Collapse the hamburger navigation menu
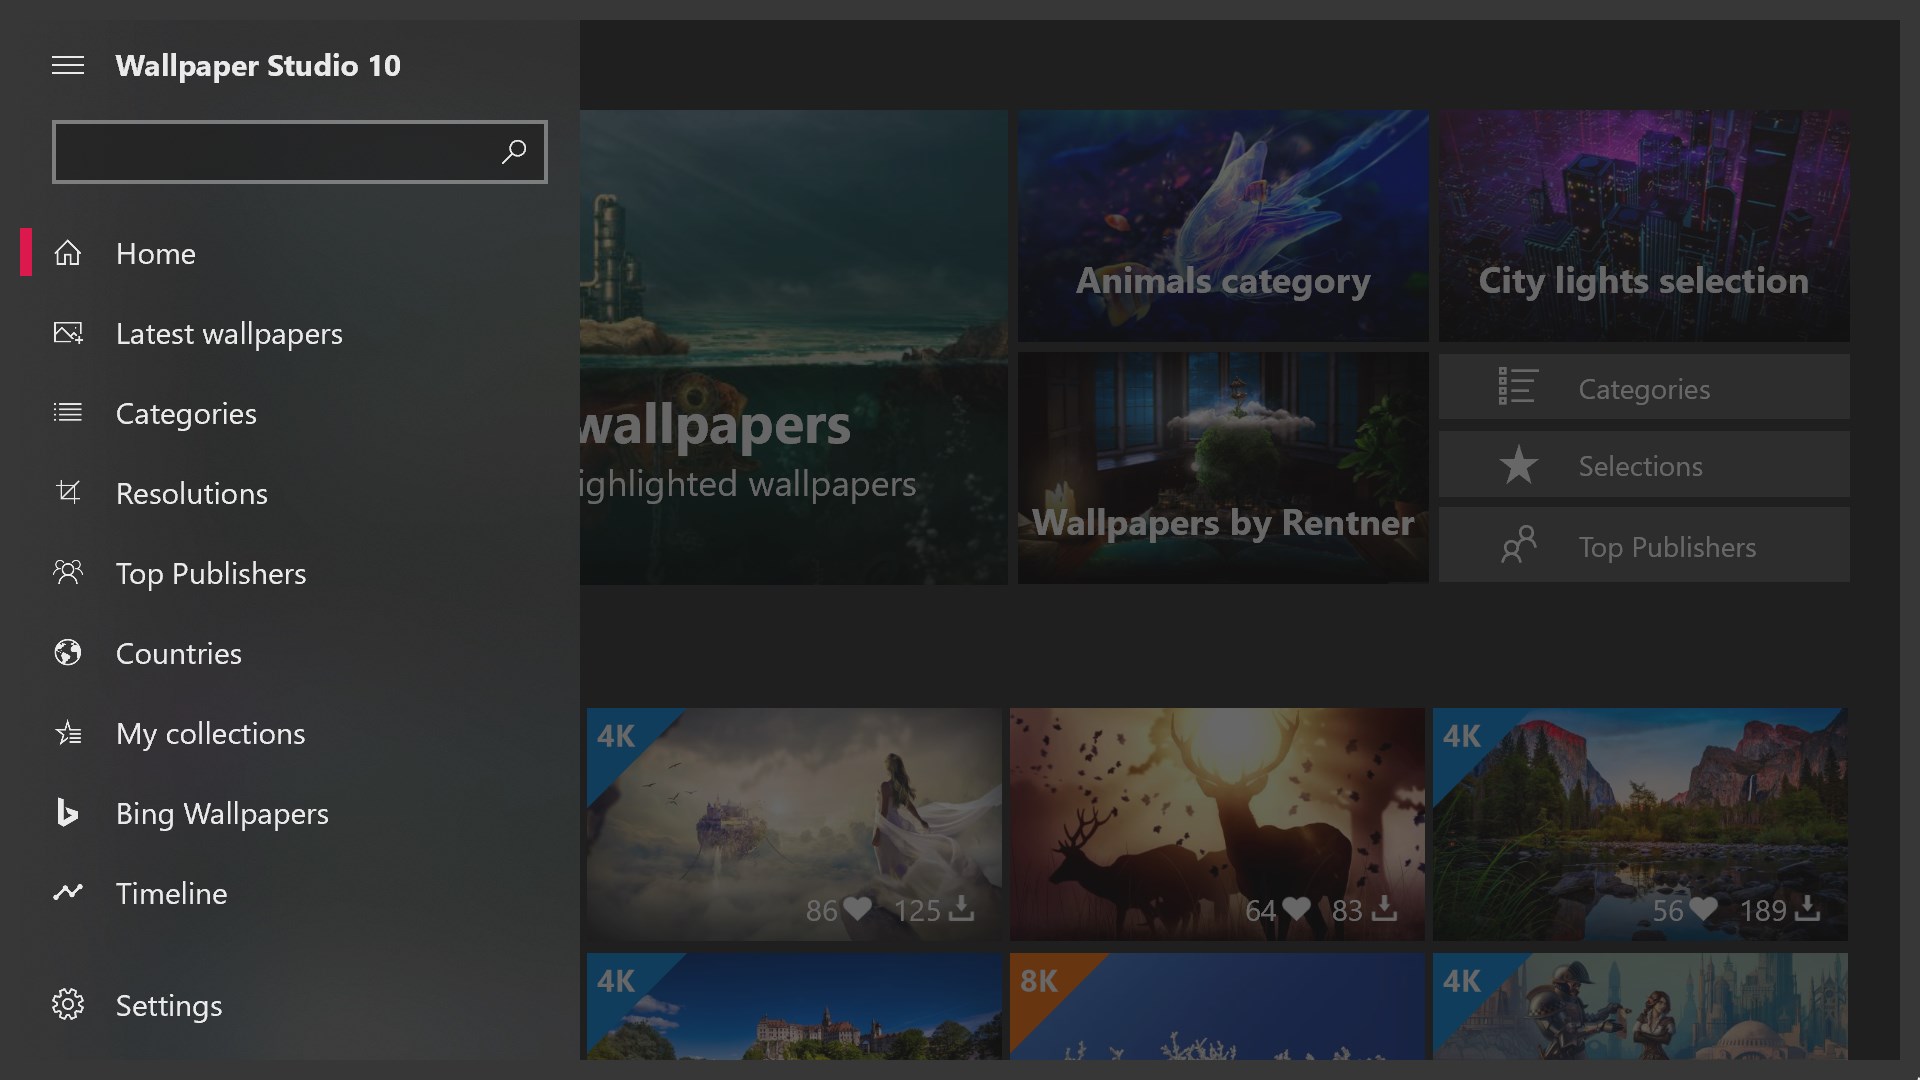Image resolution: width=1920 pixels, height=1080 pixels. pyautogui.click(x=68, y=66)
